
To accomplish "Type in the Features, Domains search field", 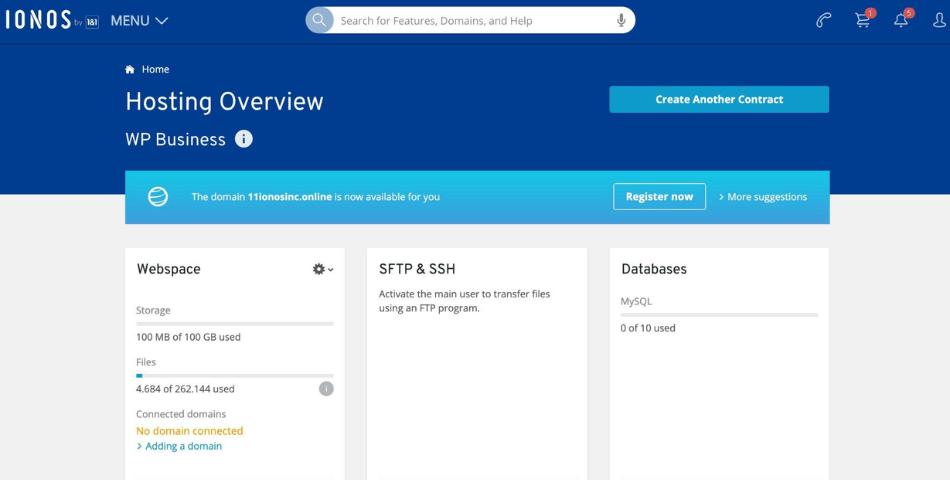I will click(470, 20).
